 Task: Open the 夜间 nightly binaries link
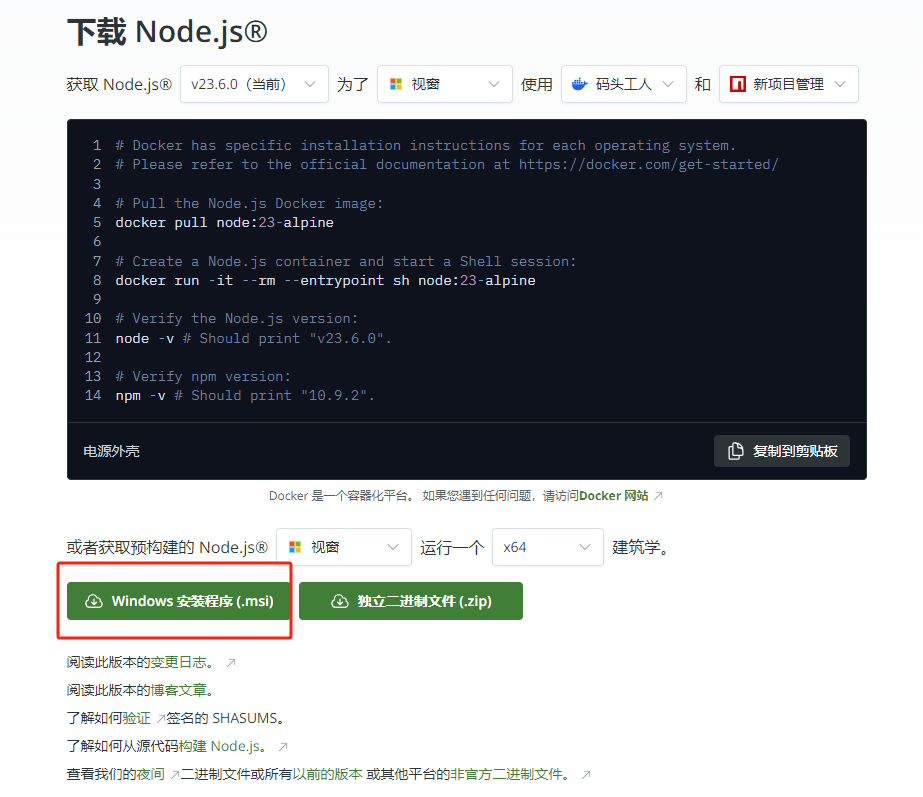click(x=151, y=774)
